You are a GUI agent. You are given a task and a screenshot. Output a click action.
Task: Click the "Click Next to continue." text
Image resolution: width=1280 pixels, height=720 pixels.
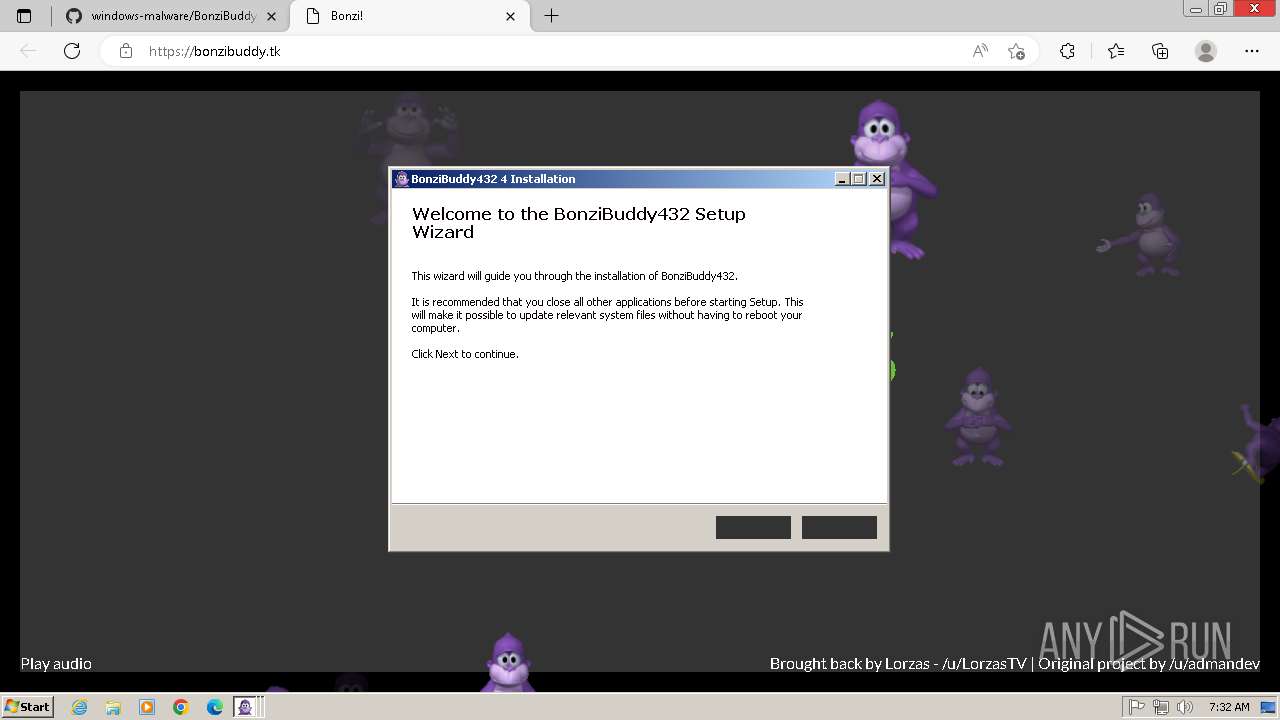point(465,354)
